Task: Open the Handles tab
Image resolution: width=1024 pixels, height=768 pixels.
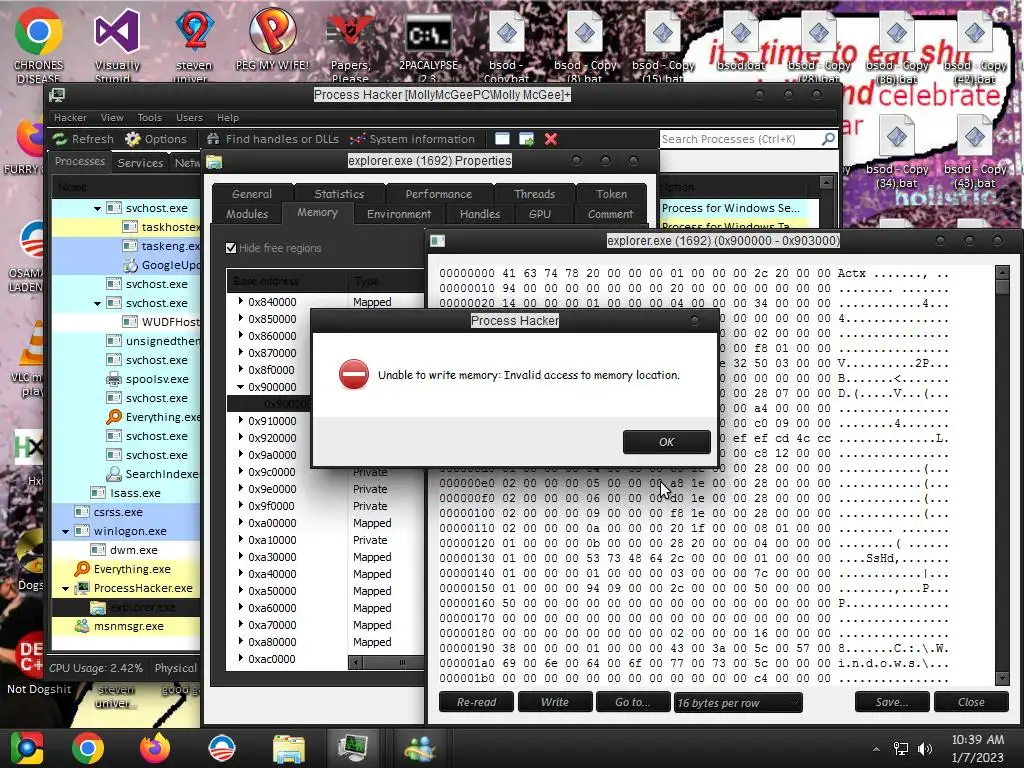Action: [479, 214]
